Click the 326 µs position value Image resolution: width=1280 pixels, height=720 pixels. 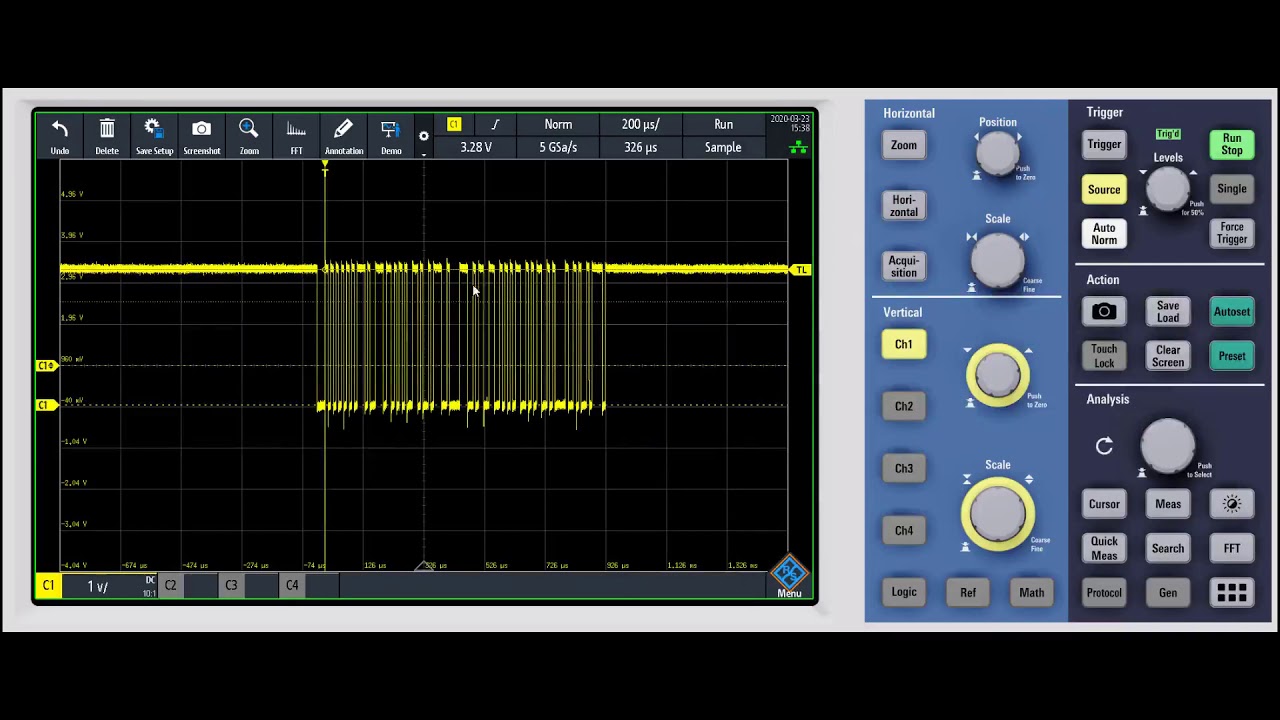tap(640, 147)
